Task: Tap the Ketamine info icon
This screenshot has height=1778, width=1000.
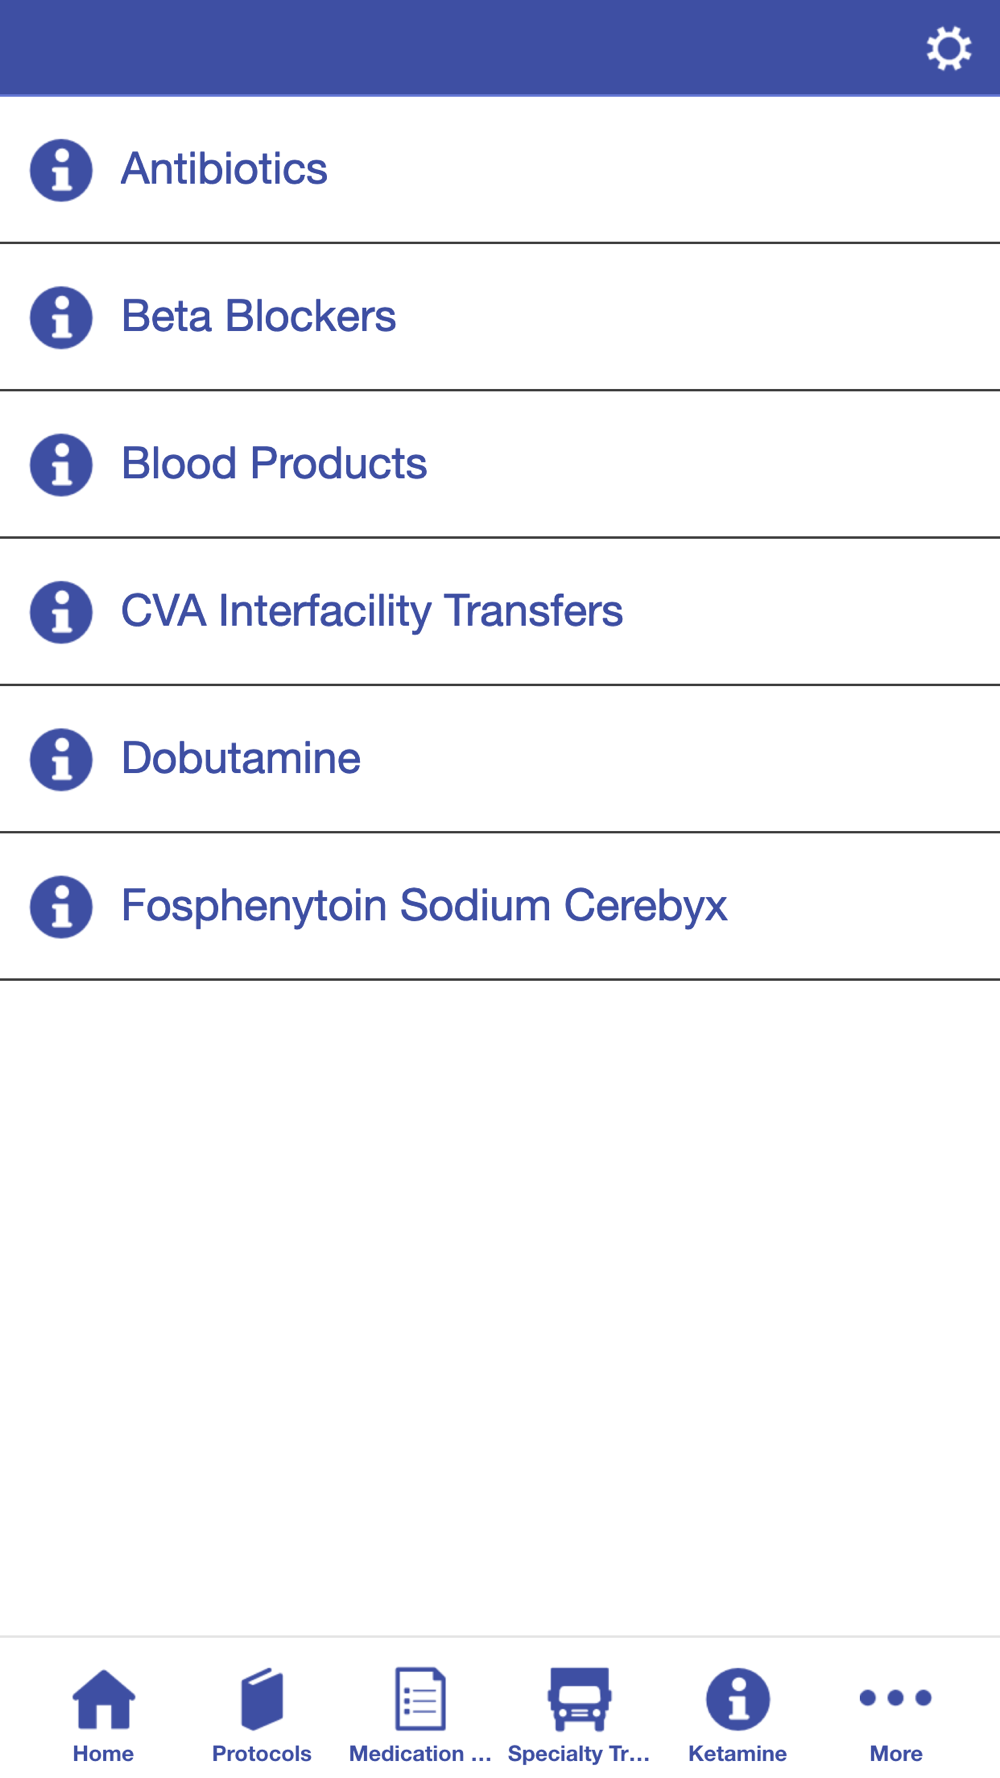Action: point(738,1699)
